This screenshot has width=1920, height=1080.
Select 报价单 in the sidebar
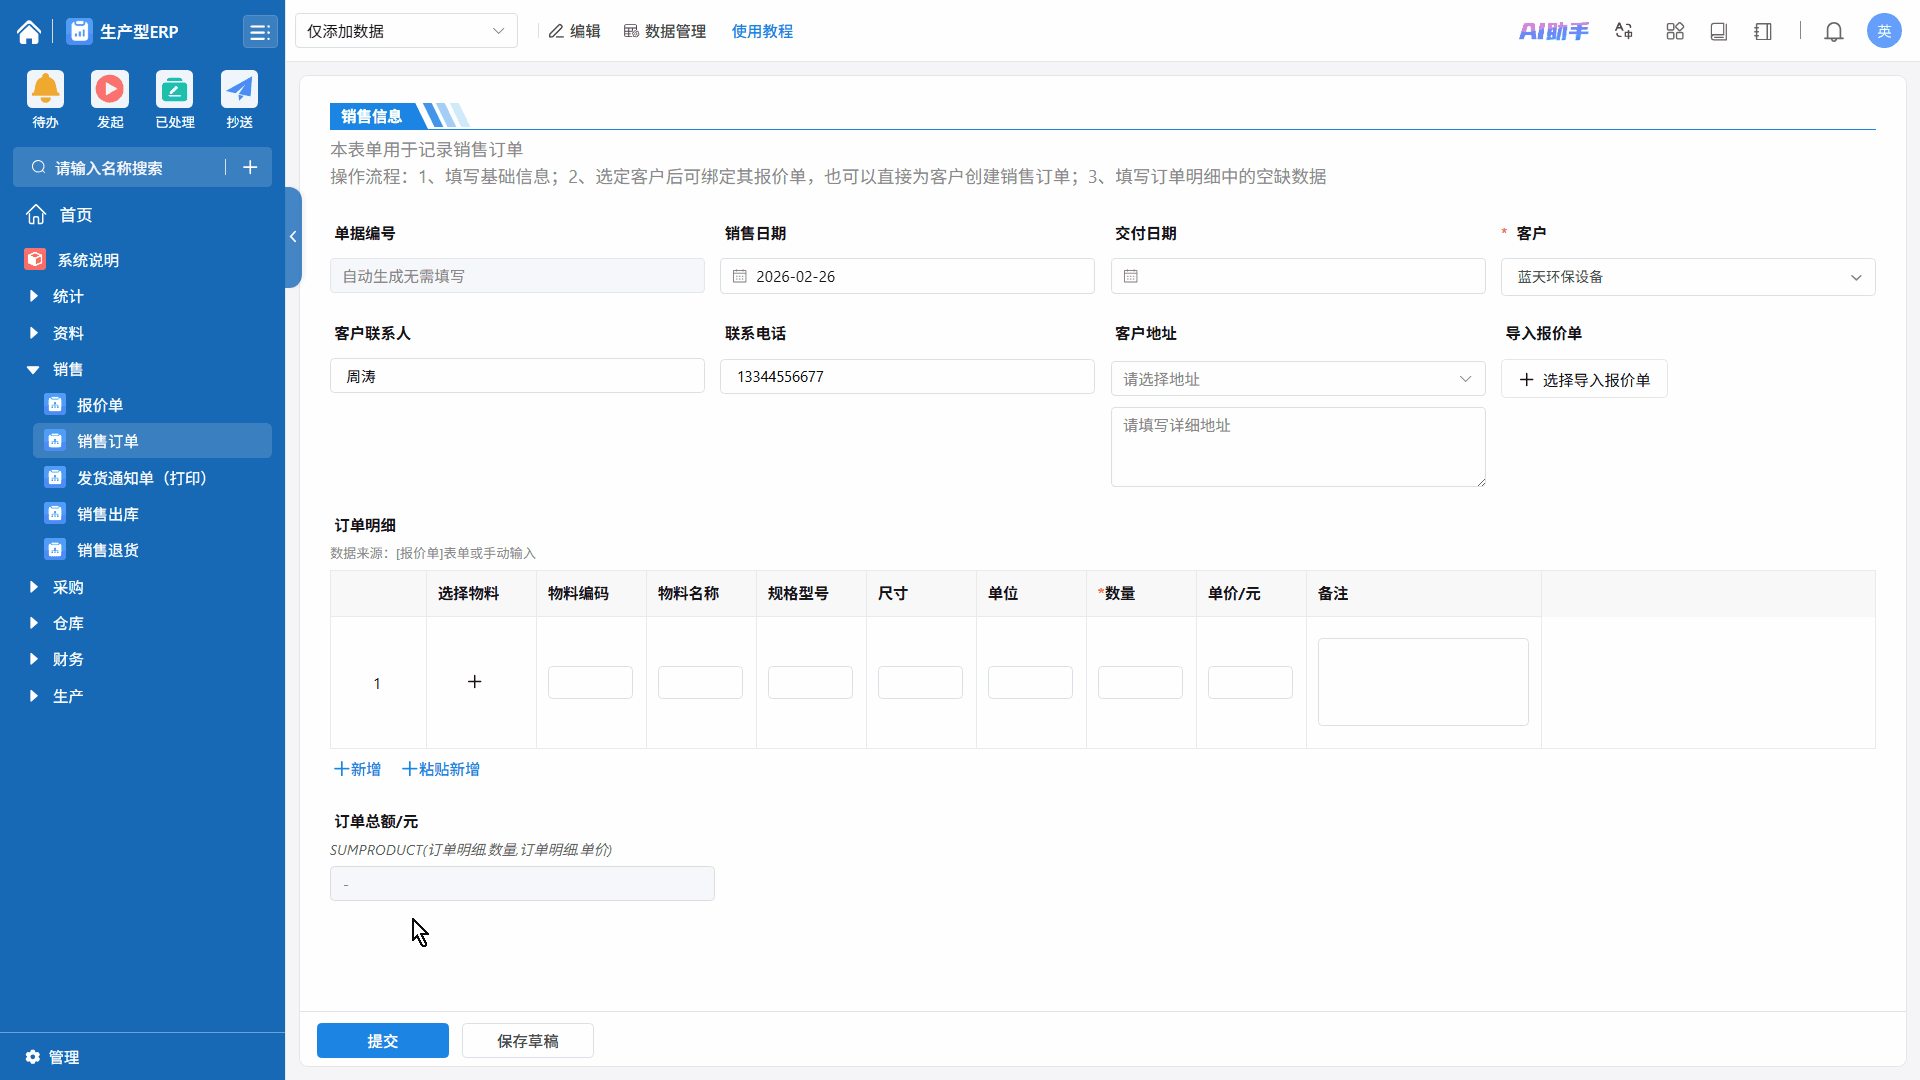point(100,405)
